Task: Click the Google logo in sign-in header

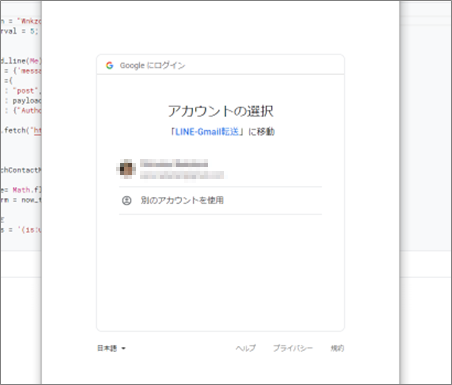Action: tap(110, 65)
